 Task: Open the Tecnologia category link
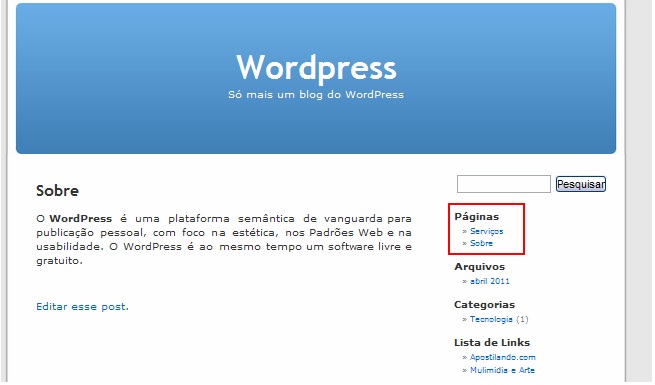pyautogui.click(x=491, y=319)
